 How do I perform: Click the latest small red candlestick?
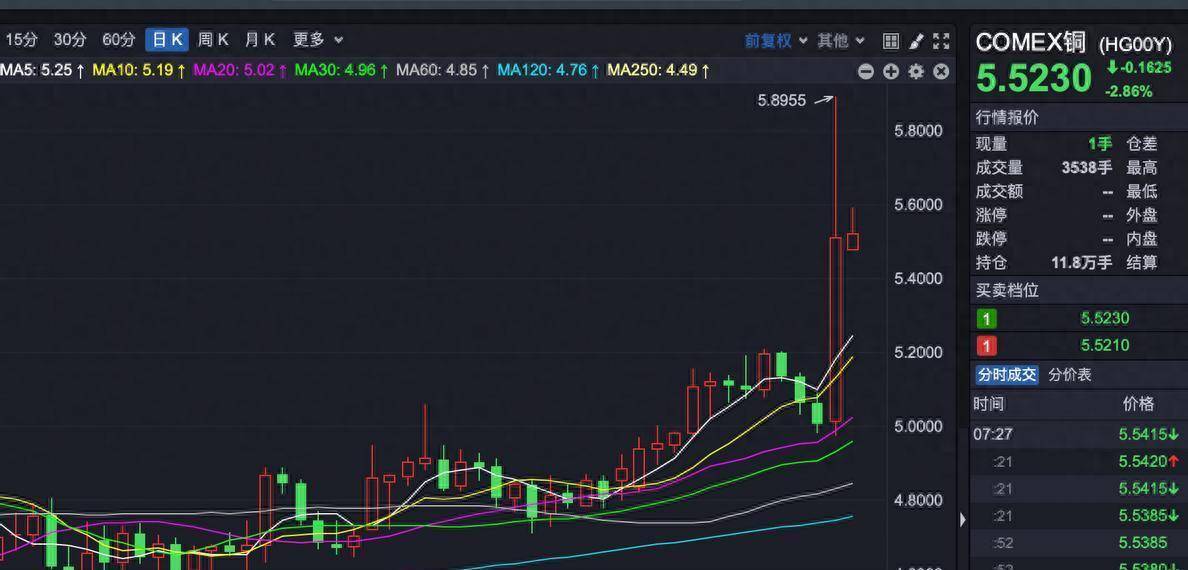pos(852,241)
